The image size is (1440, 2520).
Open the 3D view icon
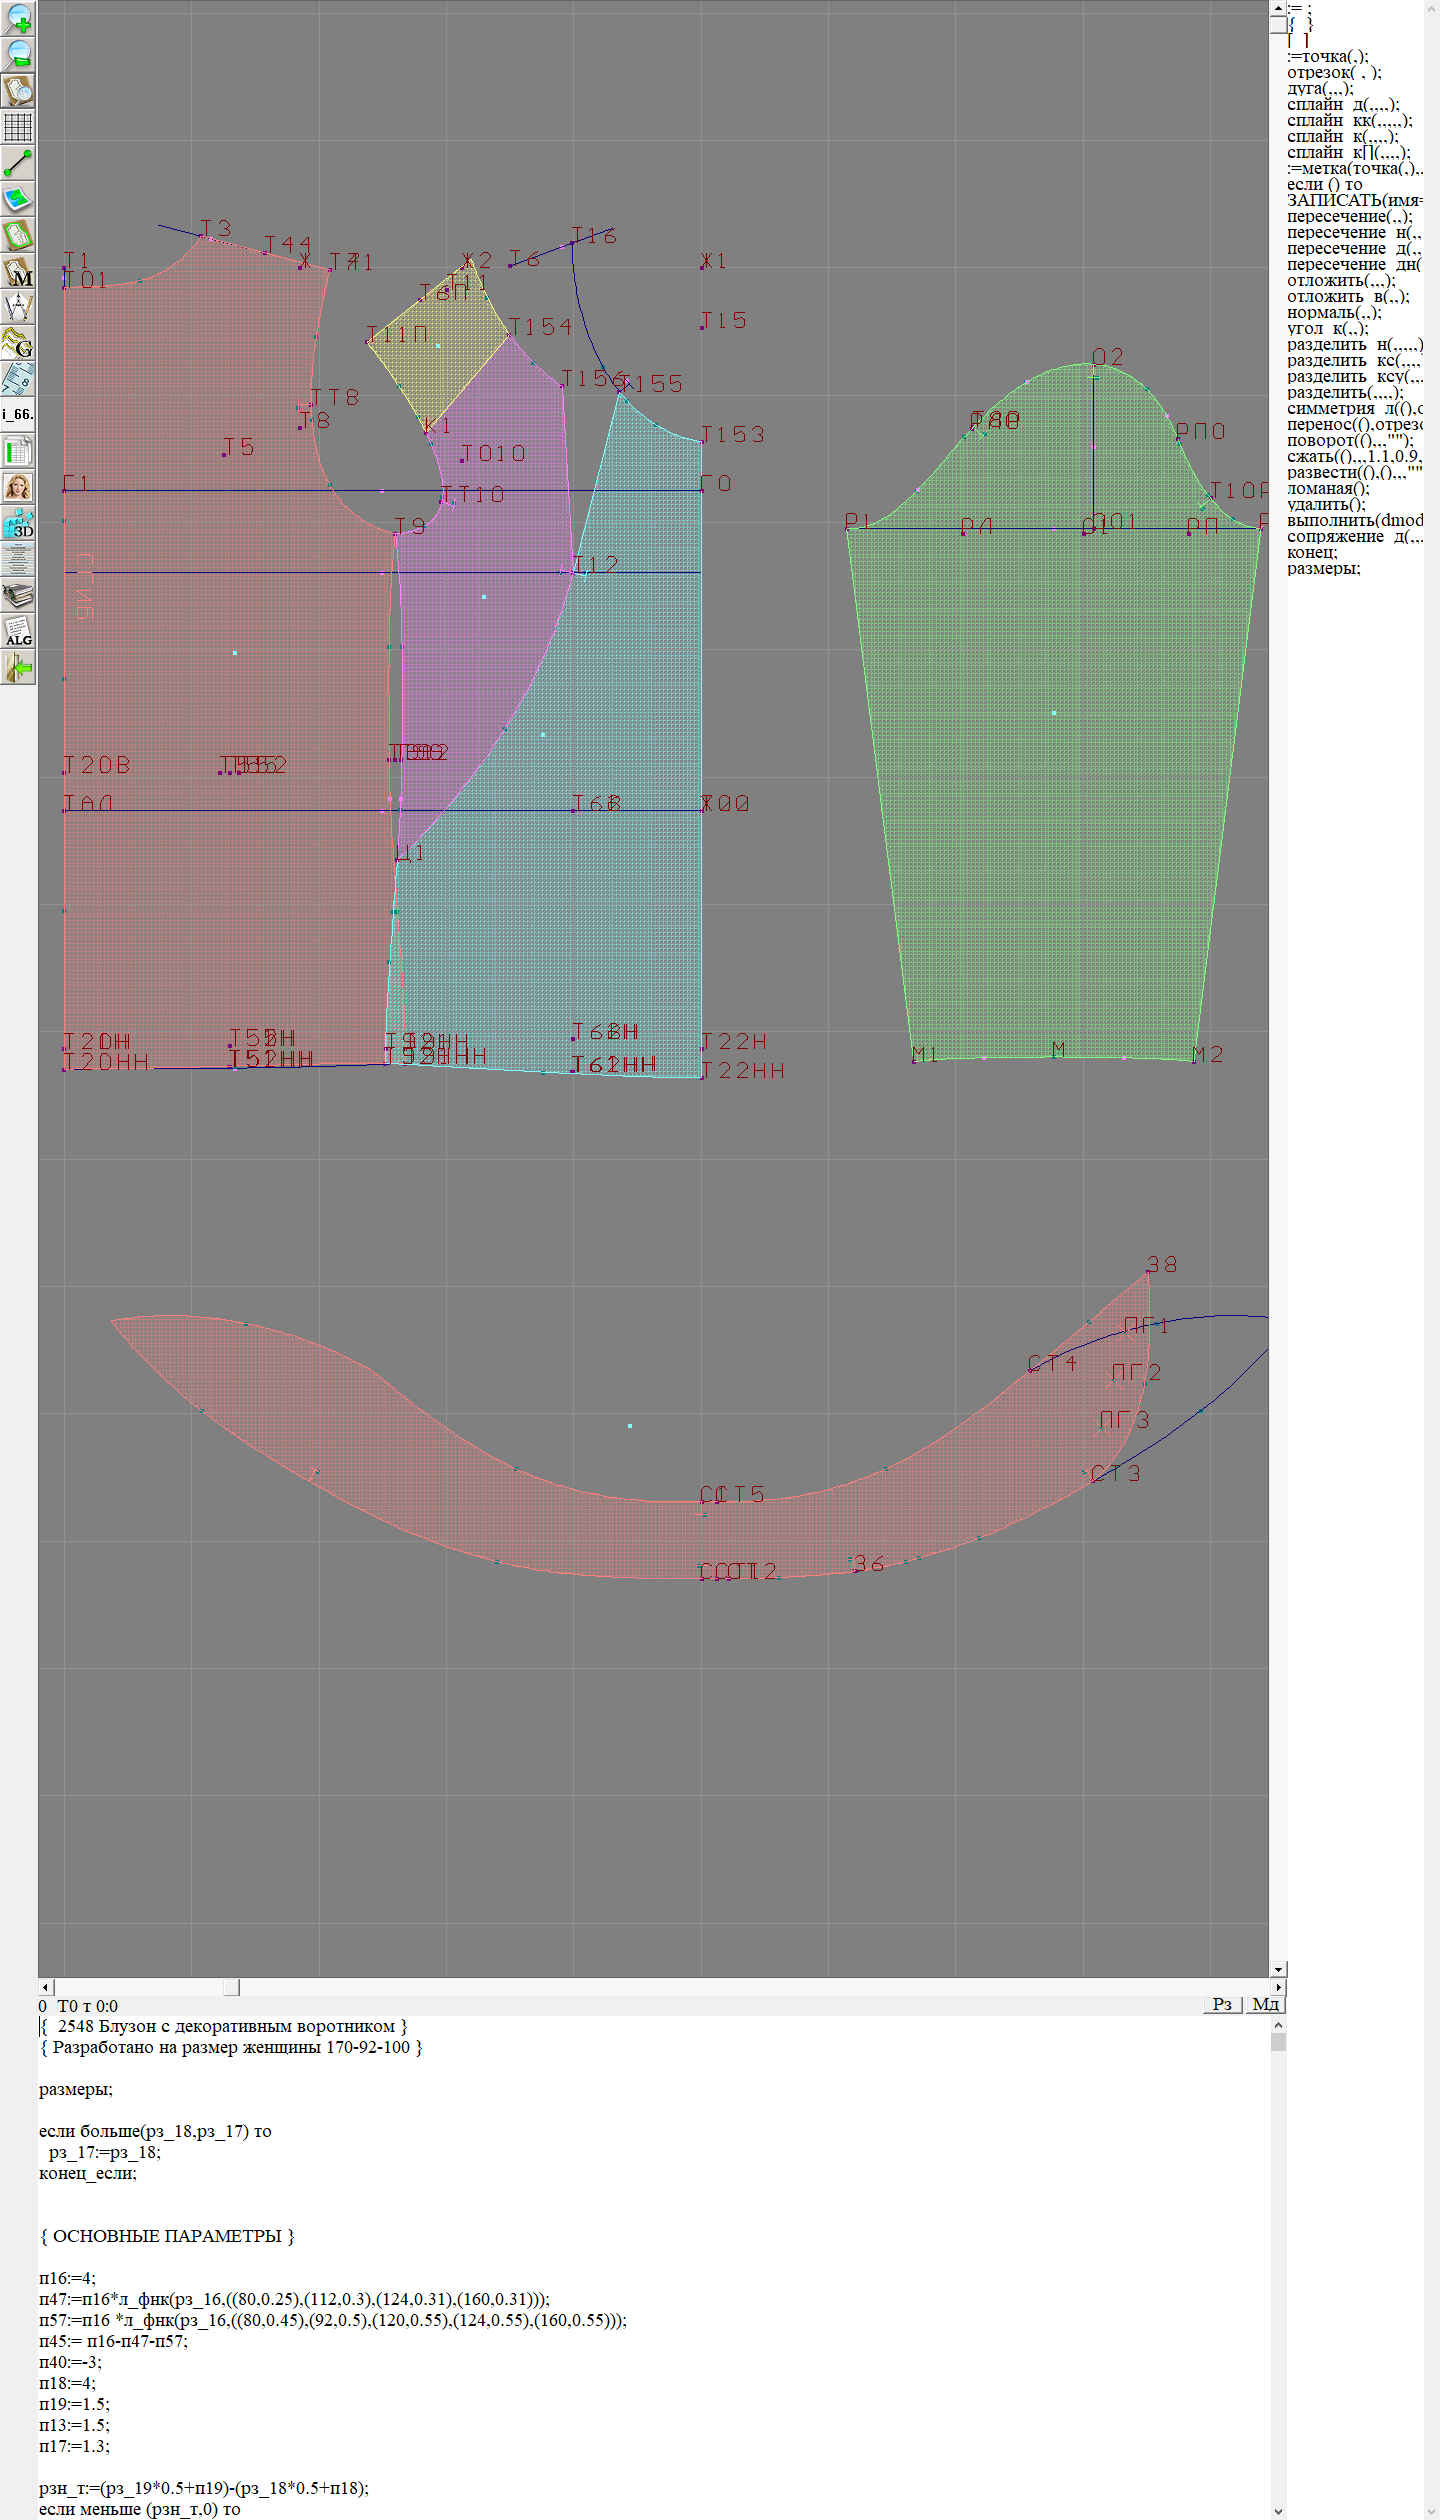coord(18,523)
